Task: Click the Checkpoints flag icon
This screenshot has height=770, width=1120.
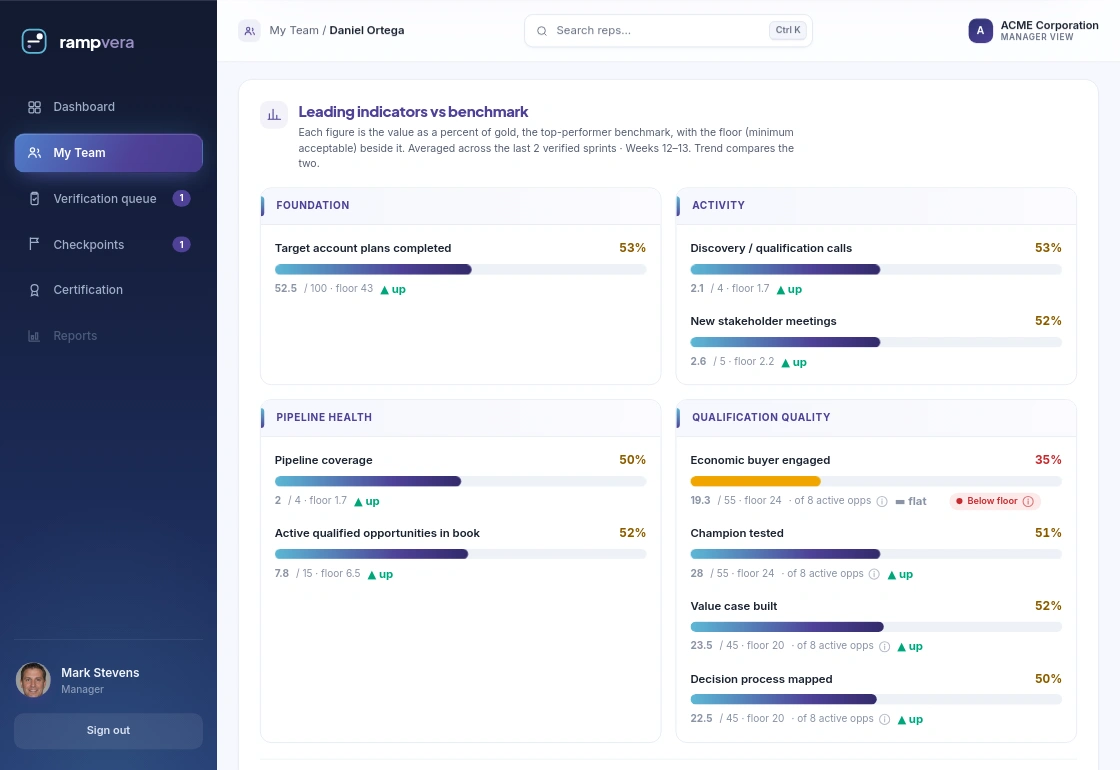Action: (34, 244)
